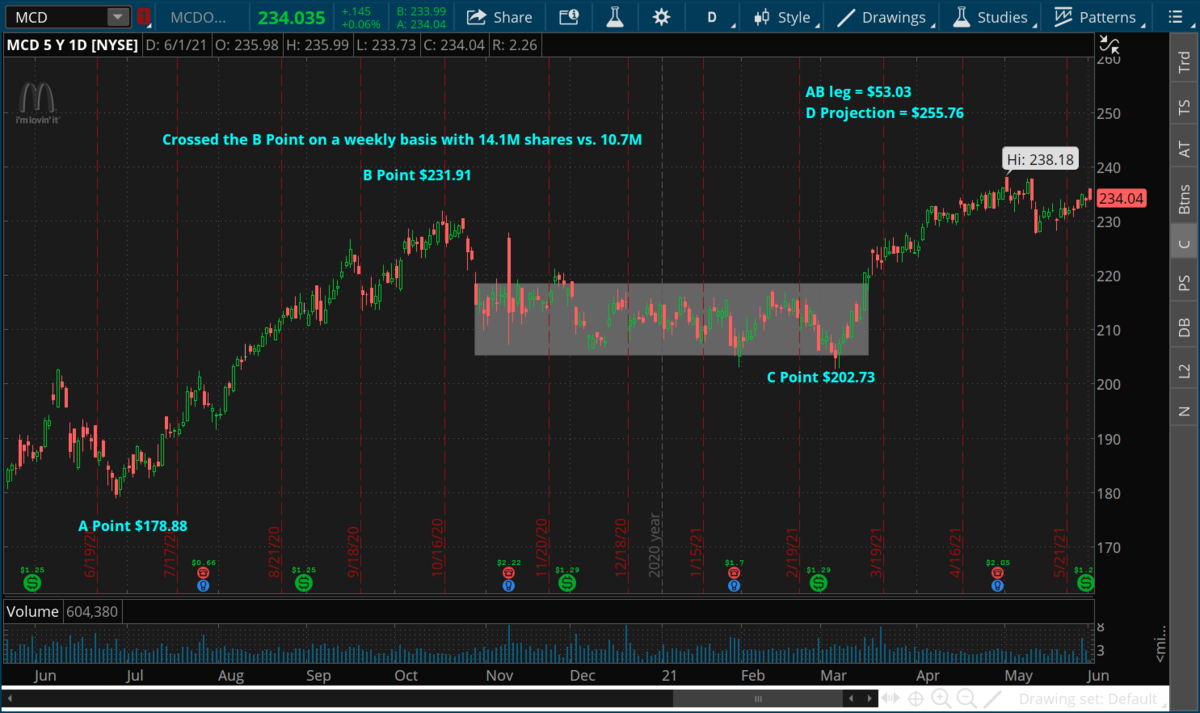Click the 'AB leg = $53.03' text
This screenshot has width=1200, height=713.
tap(858, 91)
